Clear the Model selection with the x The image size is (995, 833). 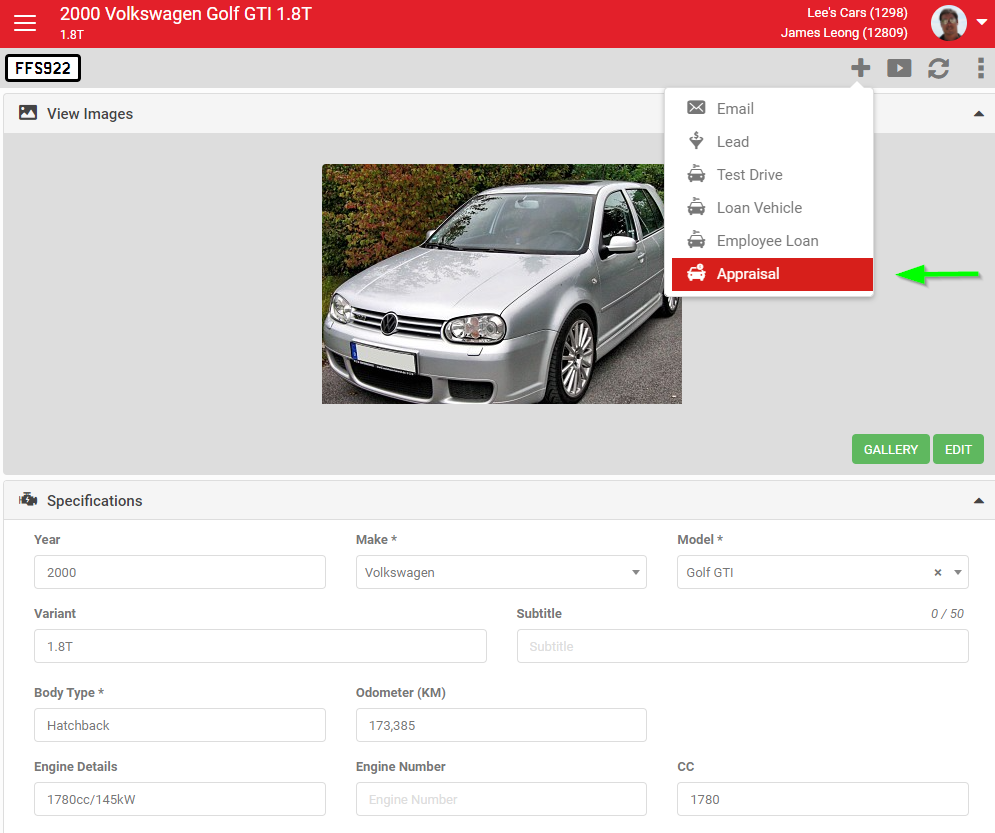(x=937, y=572)
